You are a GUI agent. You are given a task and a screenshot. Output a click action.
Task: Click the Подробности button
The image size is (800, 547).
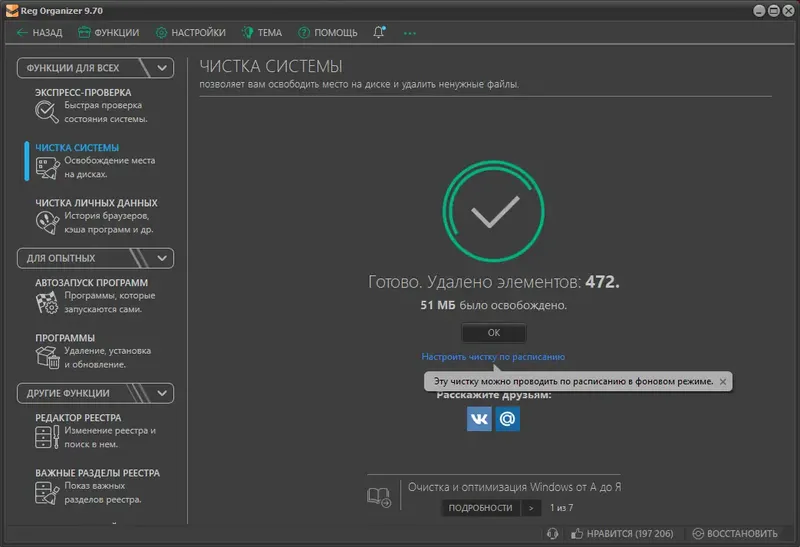pyautogui.click(x=480, y=508)
